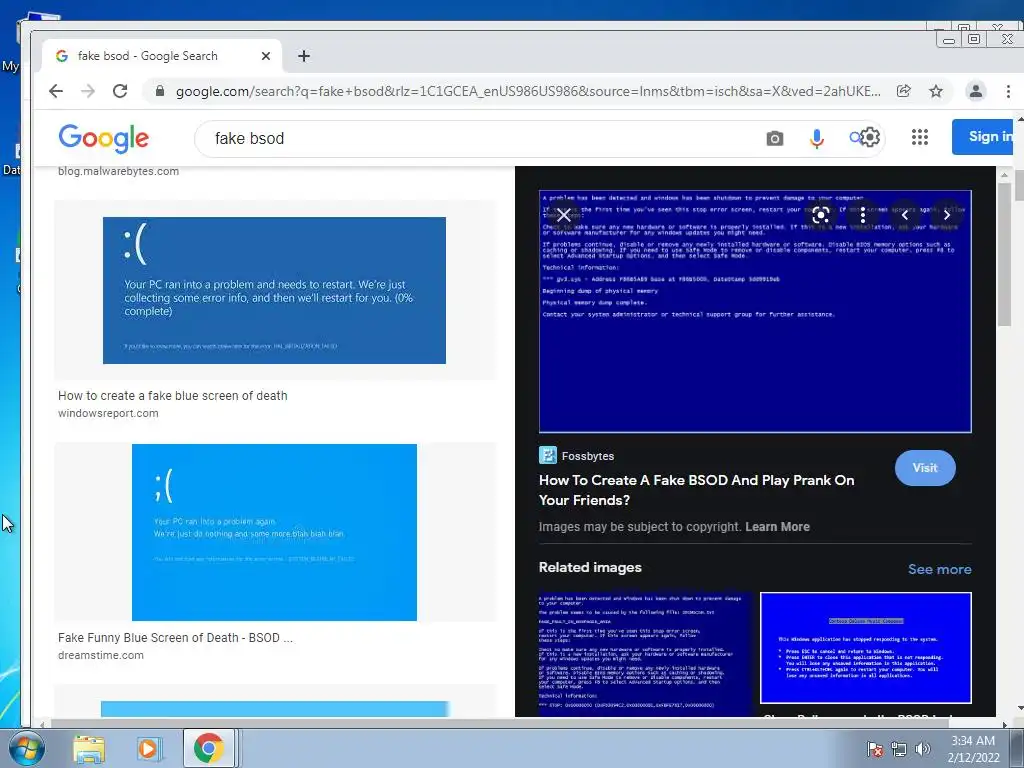1024x768 pixels.
Task: Start voice search with microphone icon
Action: 816,138
